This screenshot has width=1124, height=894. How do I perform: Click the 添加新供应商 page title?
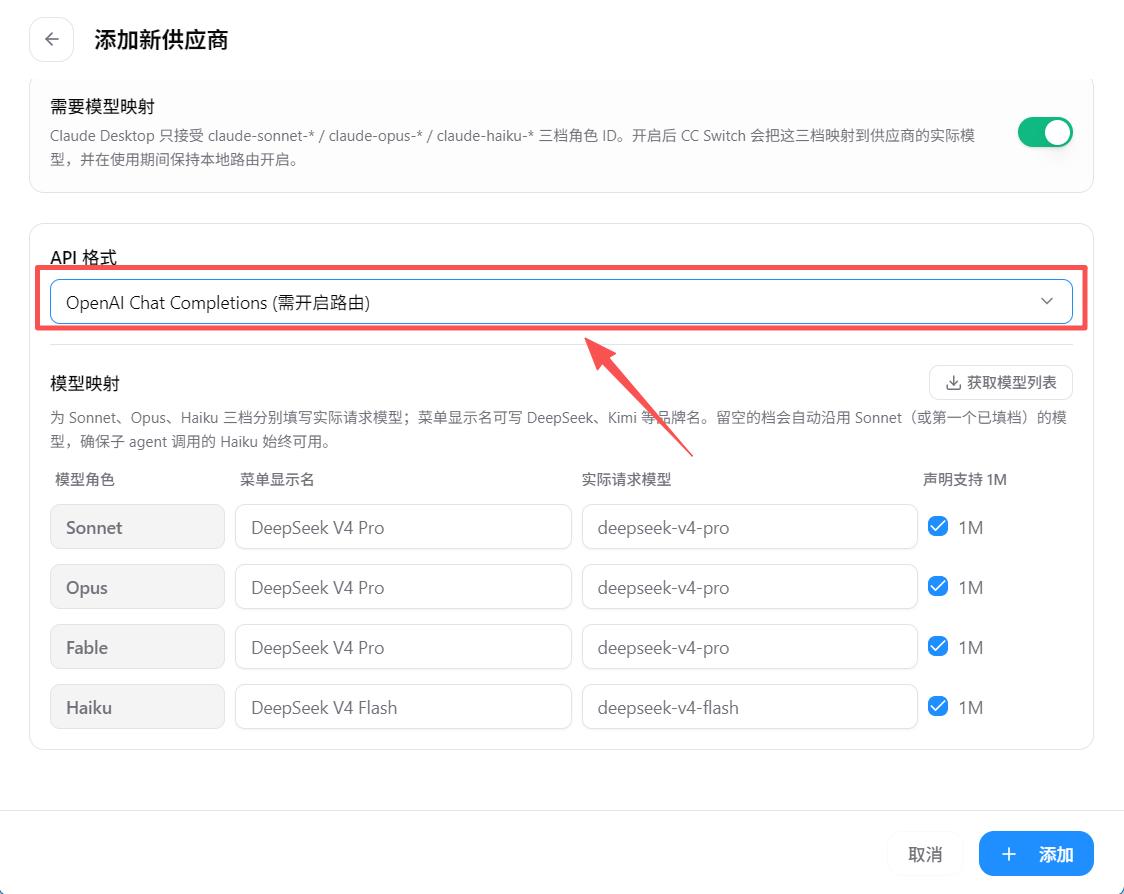161,40
